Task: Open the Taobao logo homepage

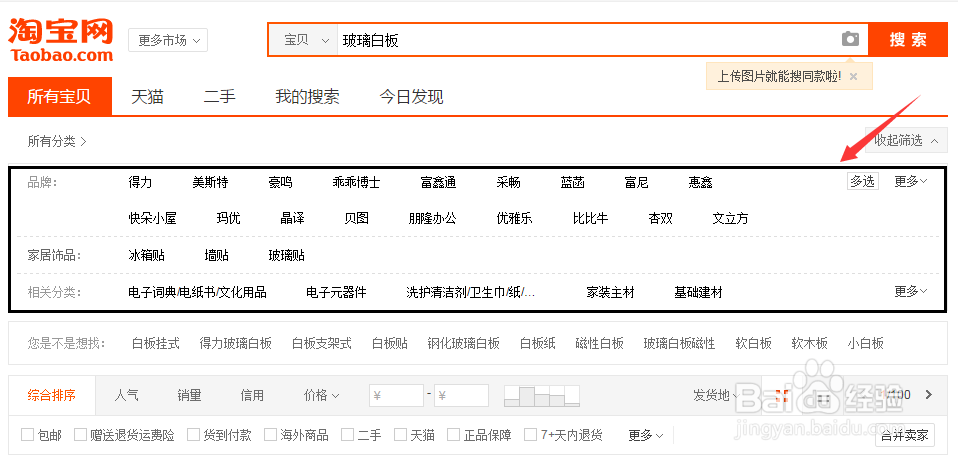Action: [x=60, y=40]
